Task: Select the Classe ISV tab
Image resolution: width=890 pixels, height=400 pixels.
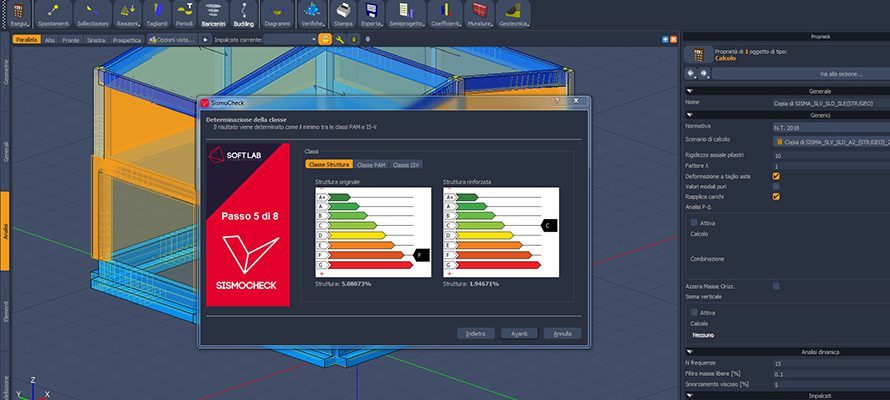Action: [406, 165]
